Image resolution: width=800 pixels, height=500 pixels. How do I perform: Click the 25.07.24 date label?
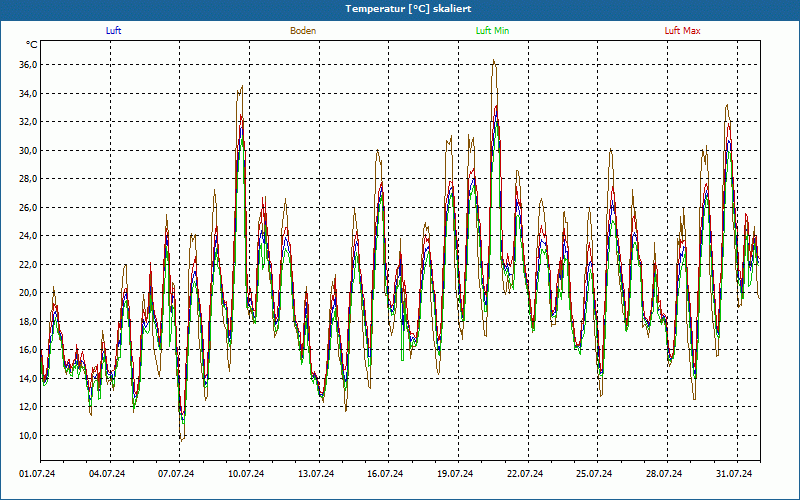(x=594, y=474)
